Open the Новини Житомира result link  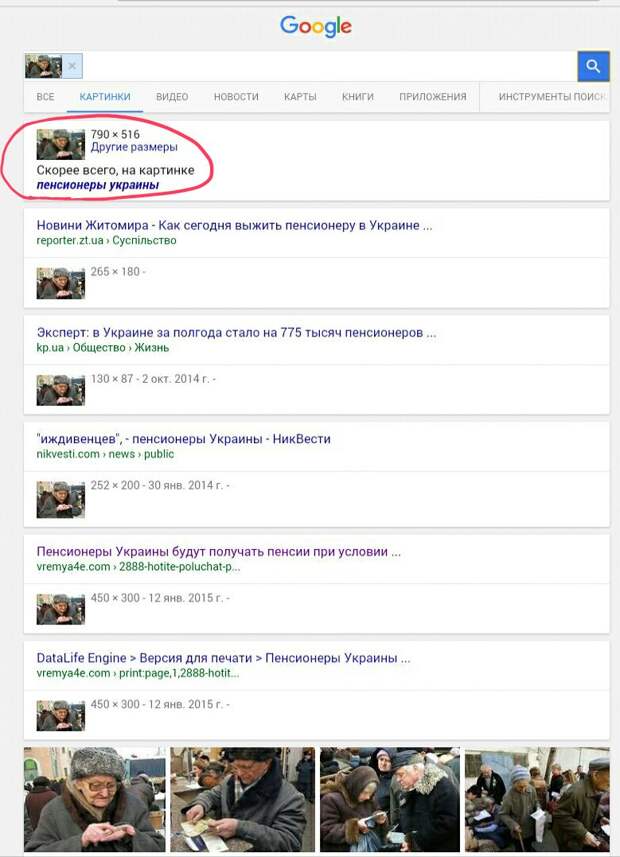(x=235, y=225)
